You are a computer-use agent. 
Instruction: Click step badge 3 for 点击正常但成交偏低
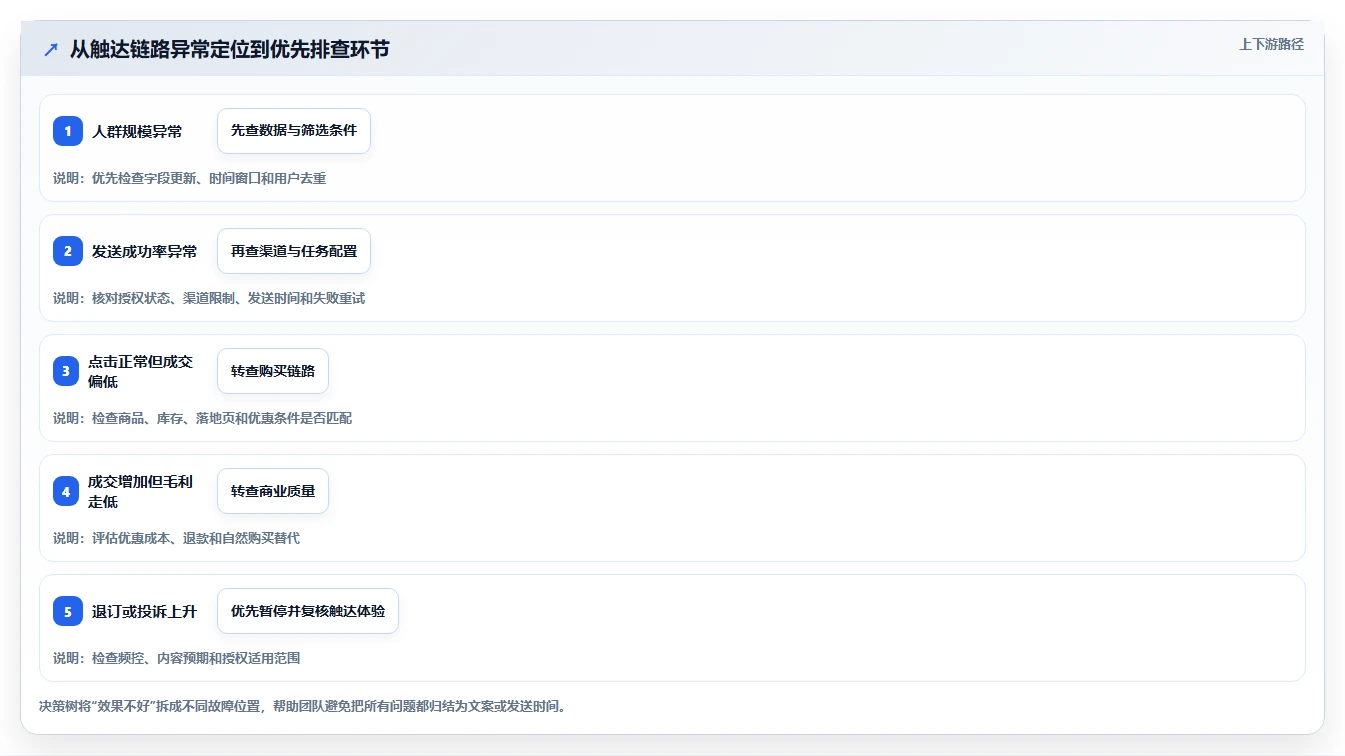pos(68,371)
